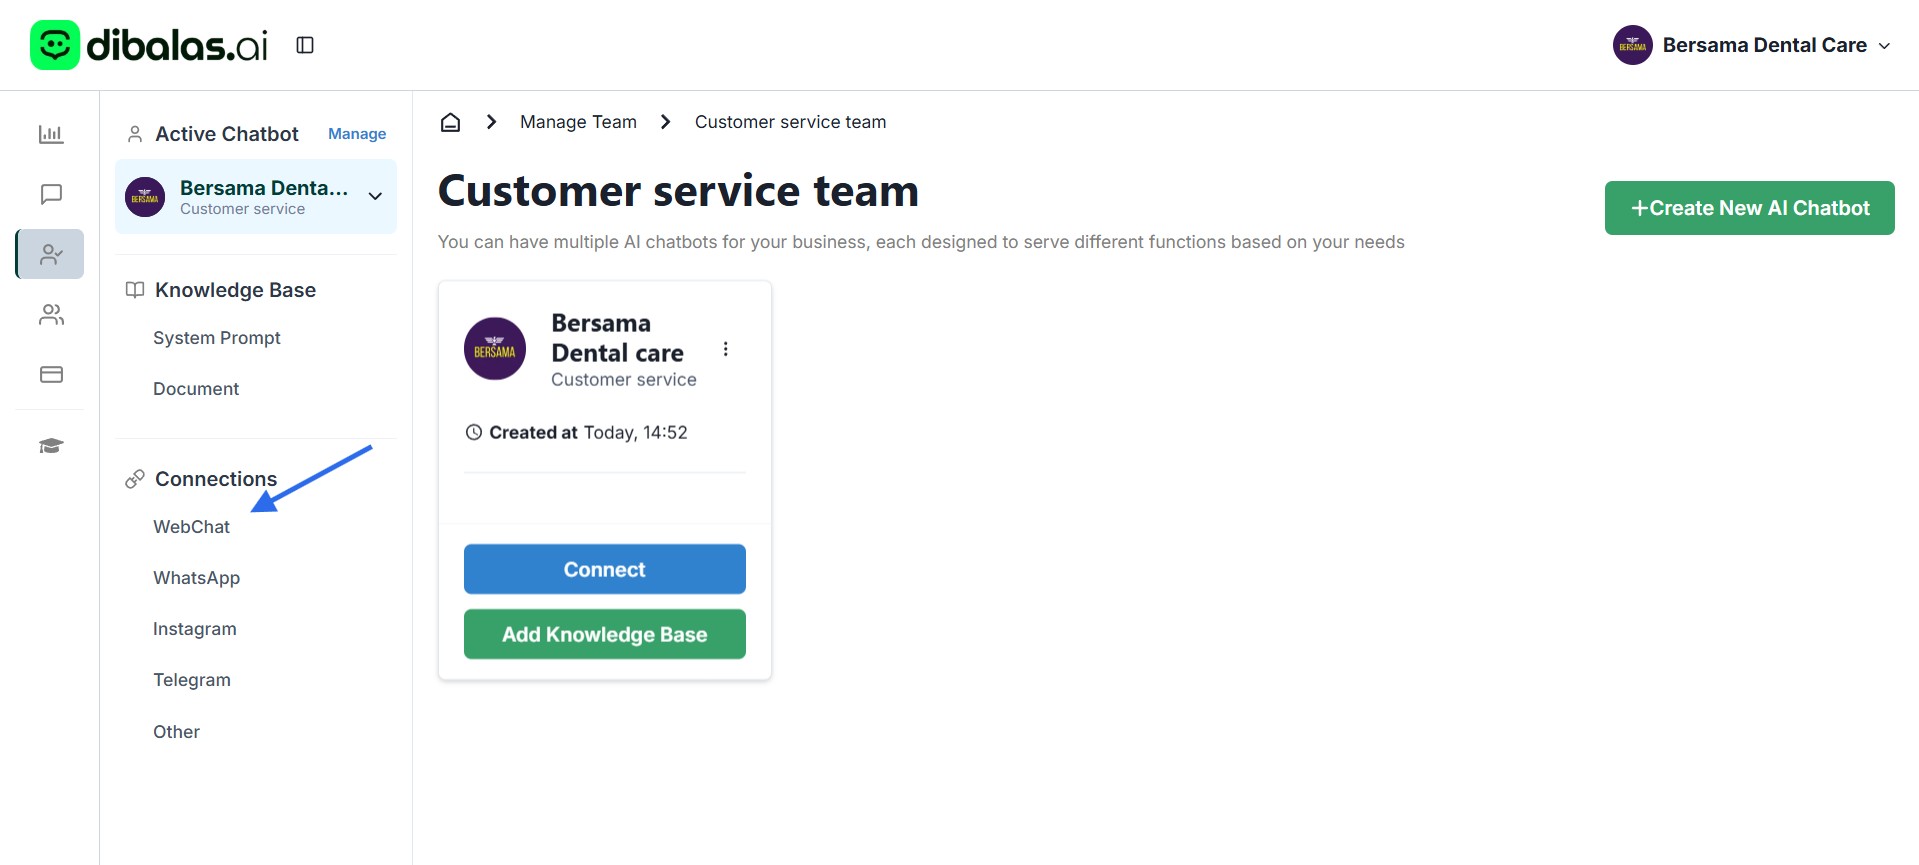
Task: Open the three-dot menu on chatbot card
Action: (726, 349)
